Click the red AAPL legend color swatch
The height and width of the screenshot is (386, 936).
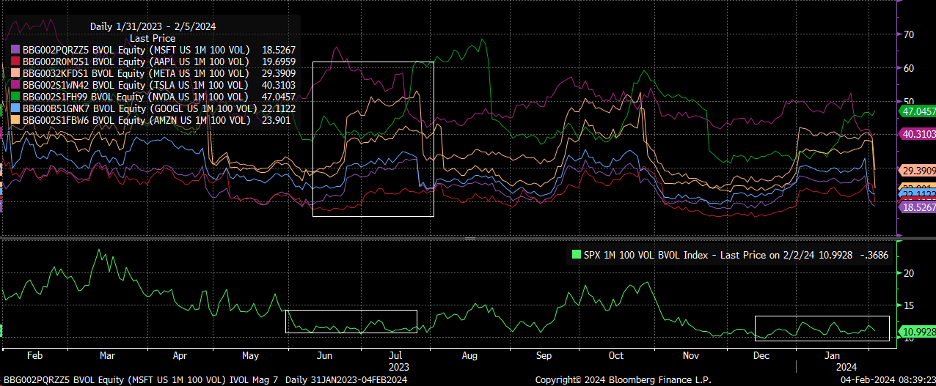(17, 61)
